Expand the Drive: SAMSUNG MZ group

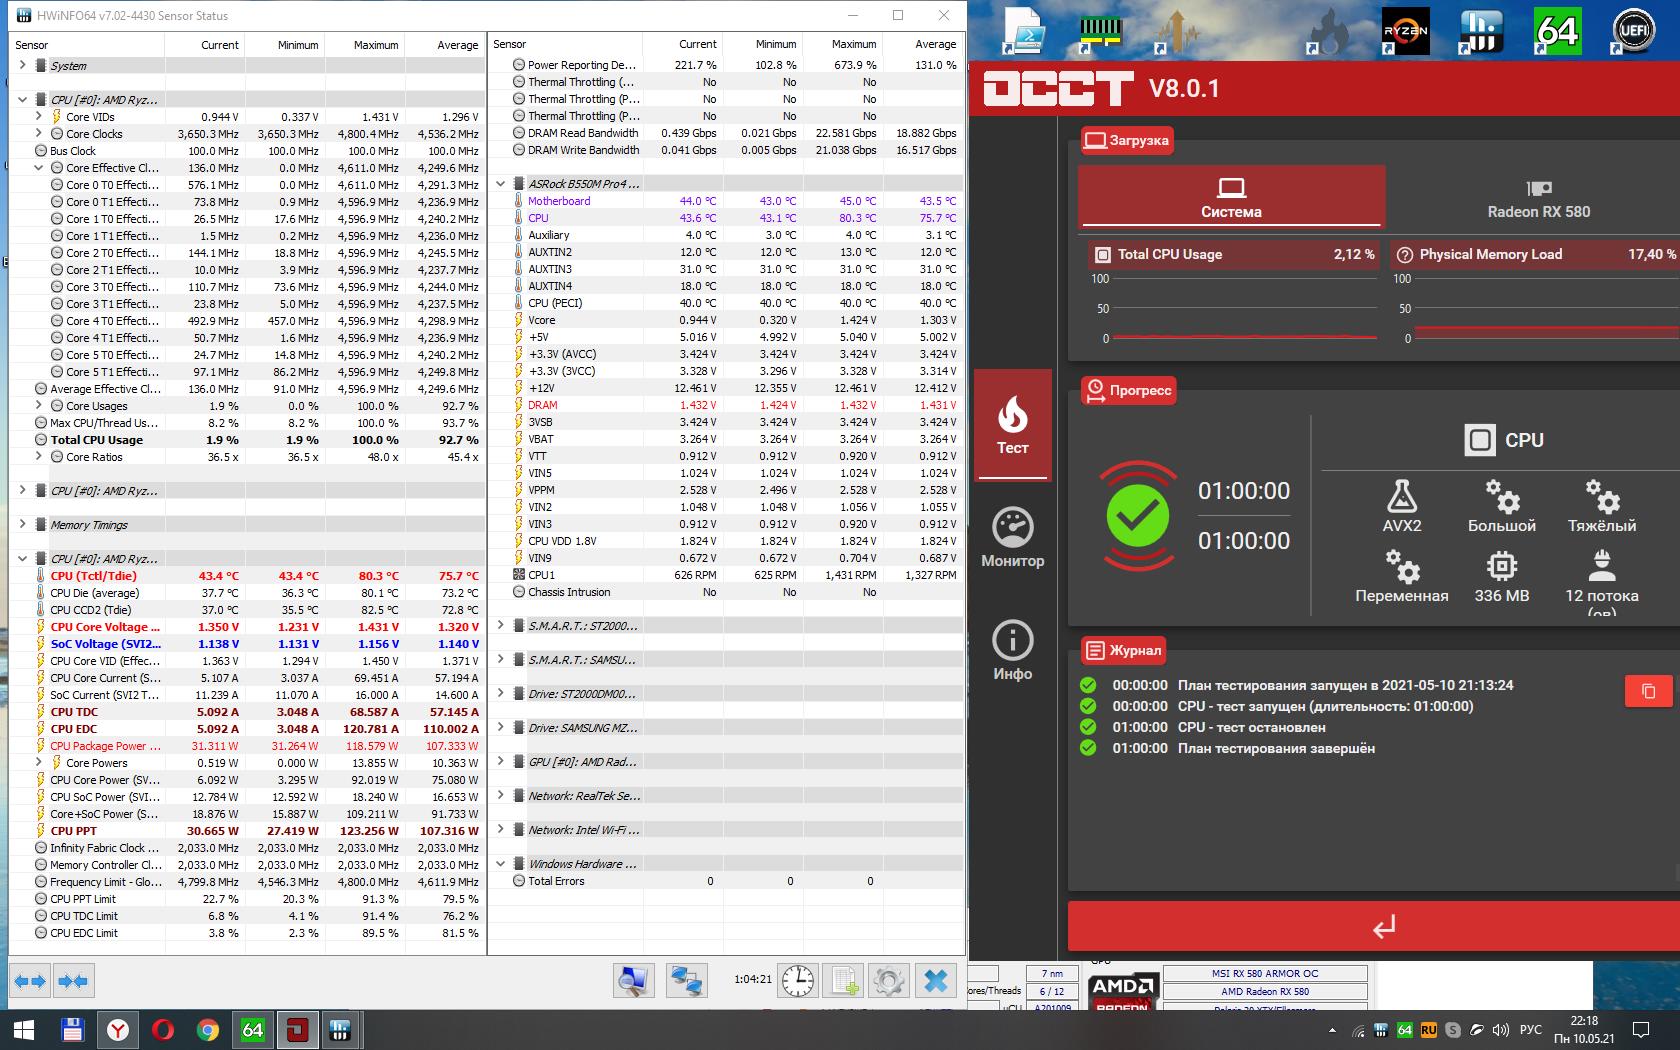point(500,727)
